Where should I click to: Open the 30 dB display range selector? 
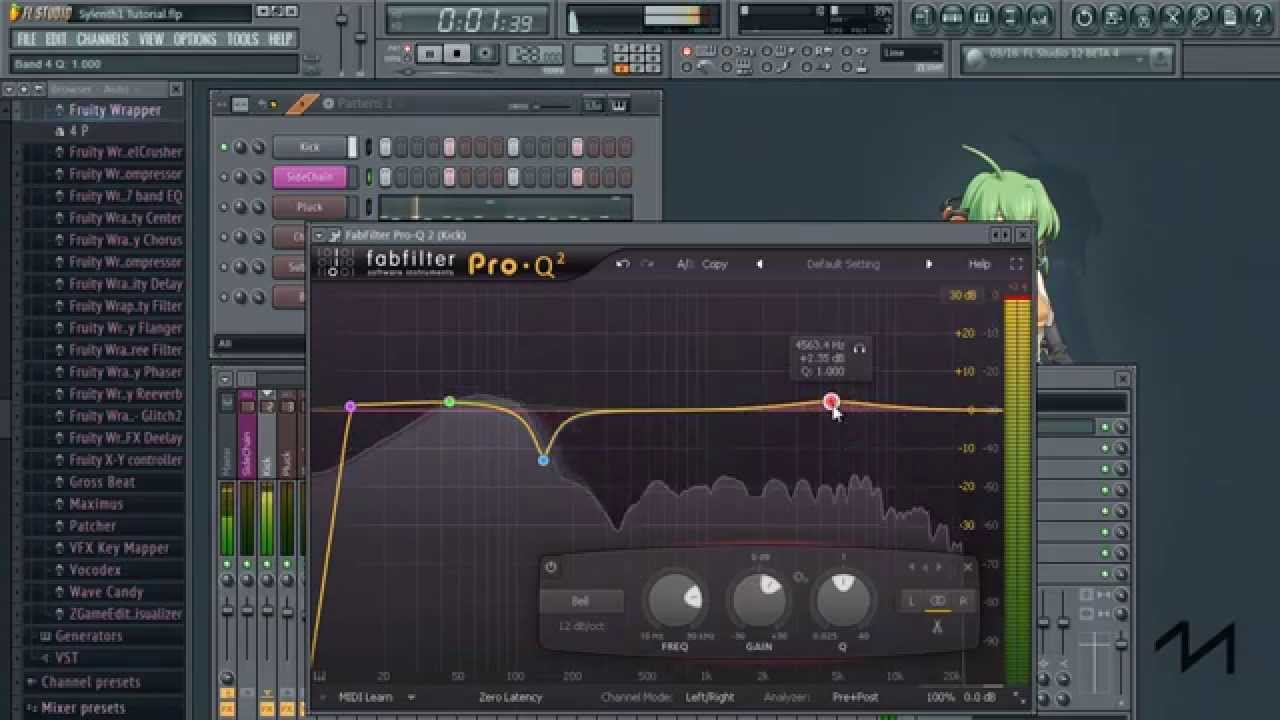[962, 295]
